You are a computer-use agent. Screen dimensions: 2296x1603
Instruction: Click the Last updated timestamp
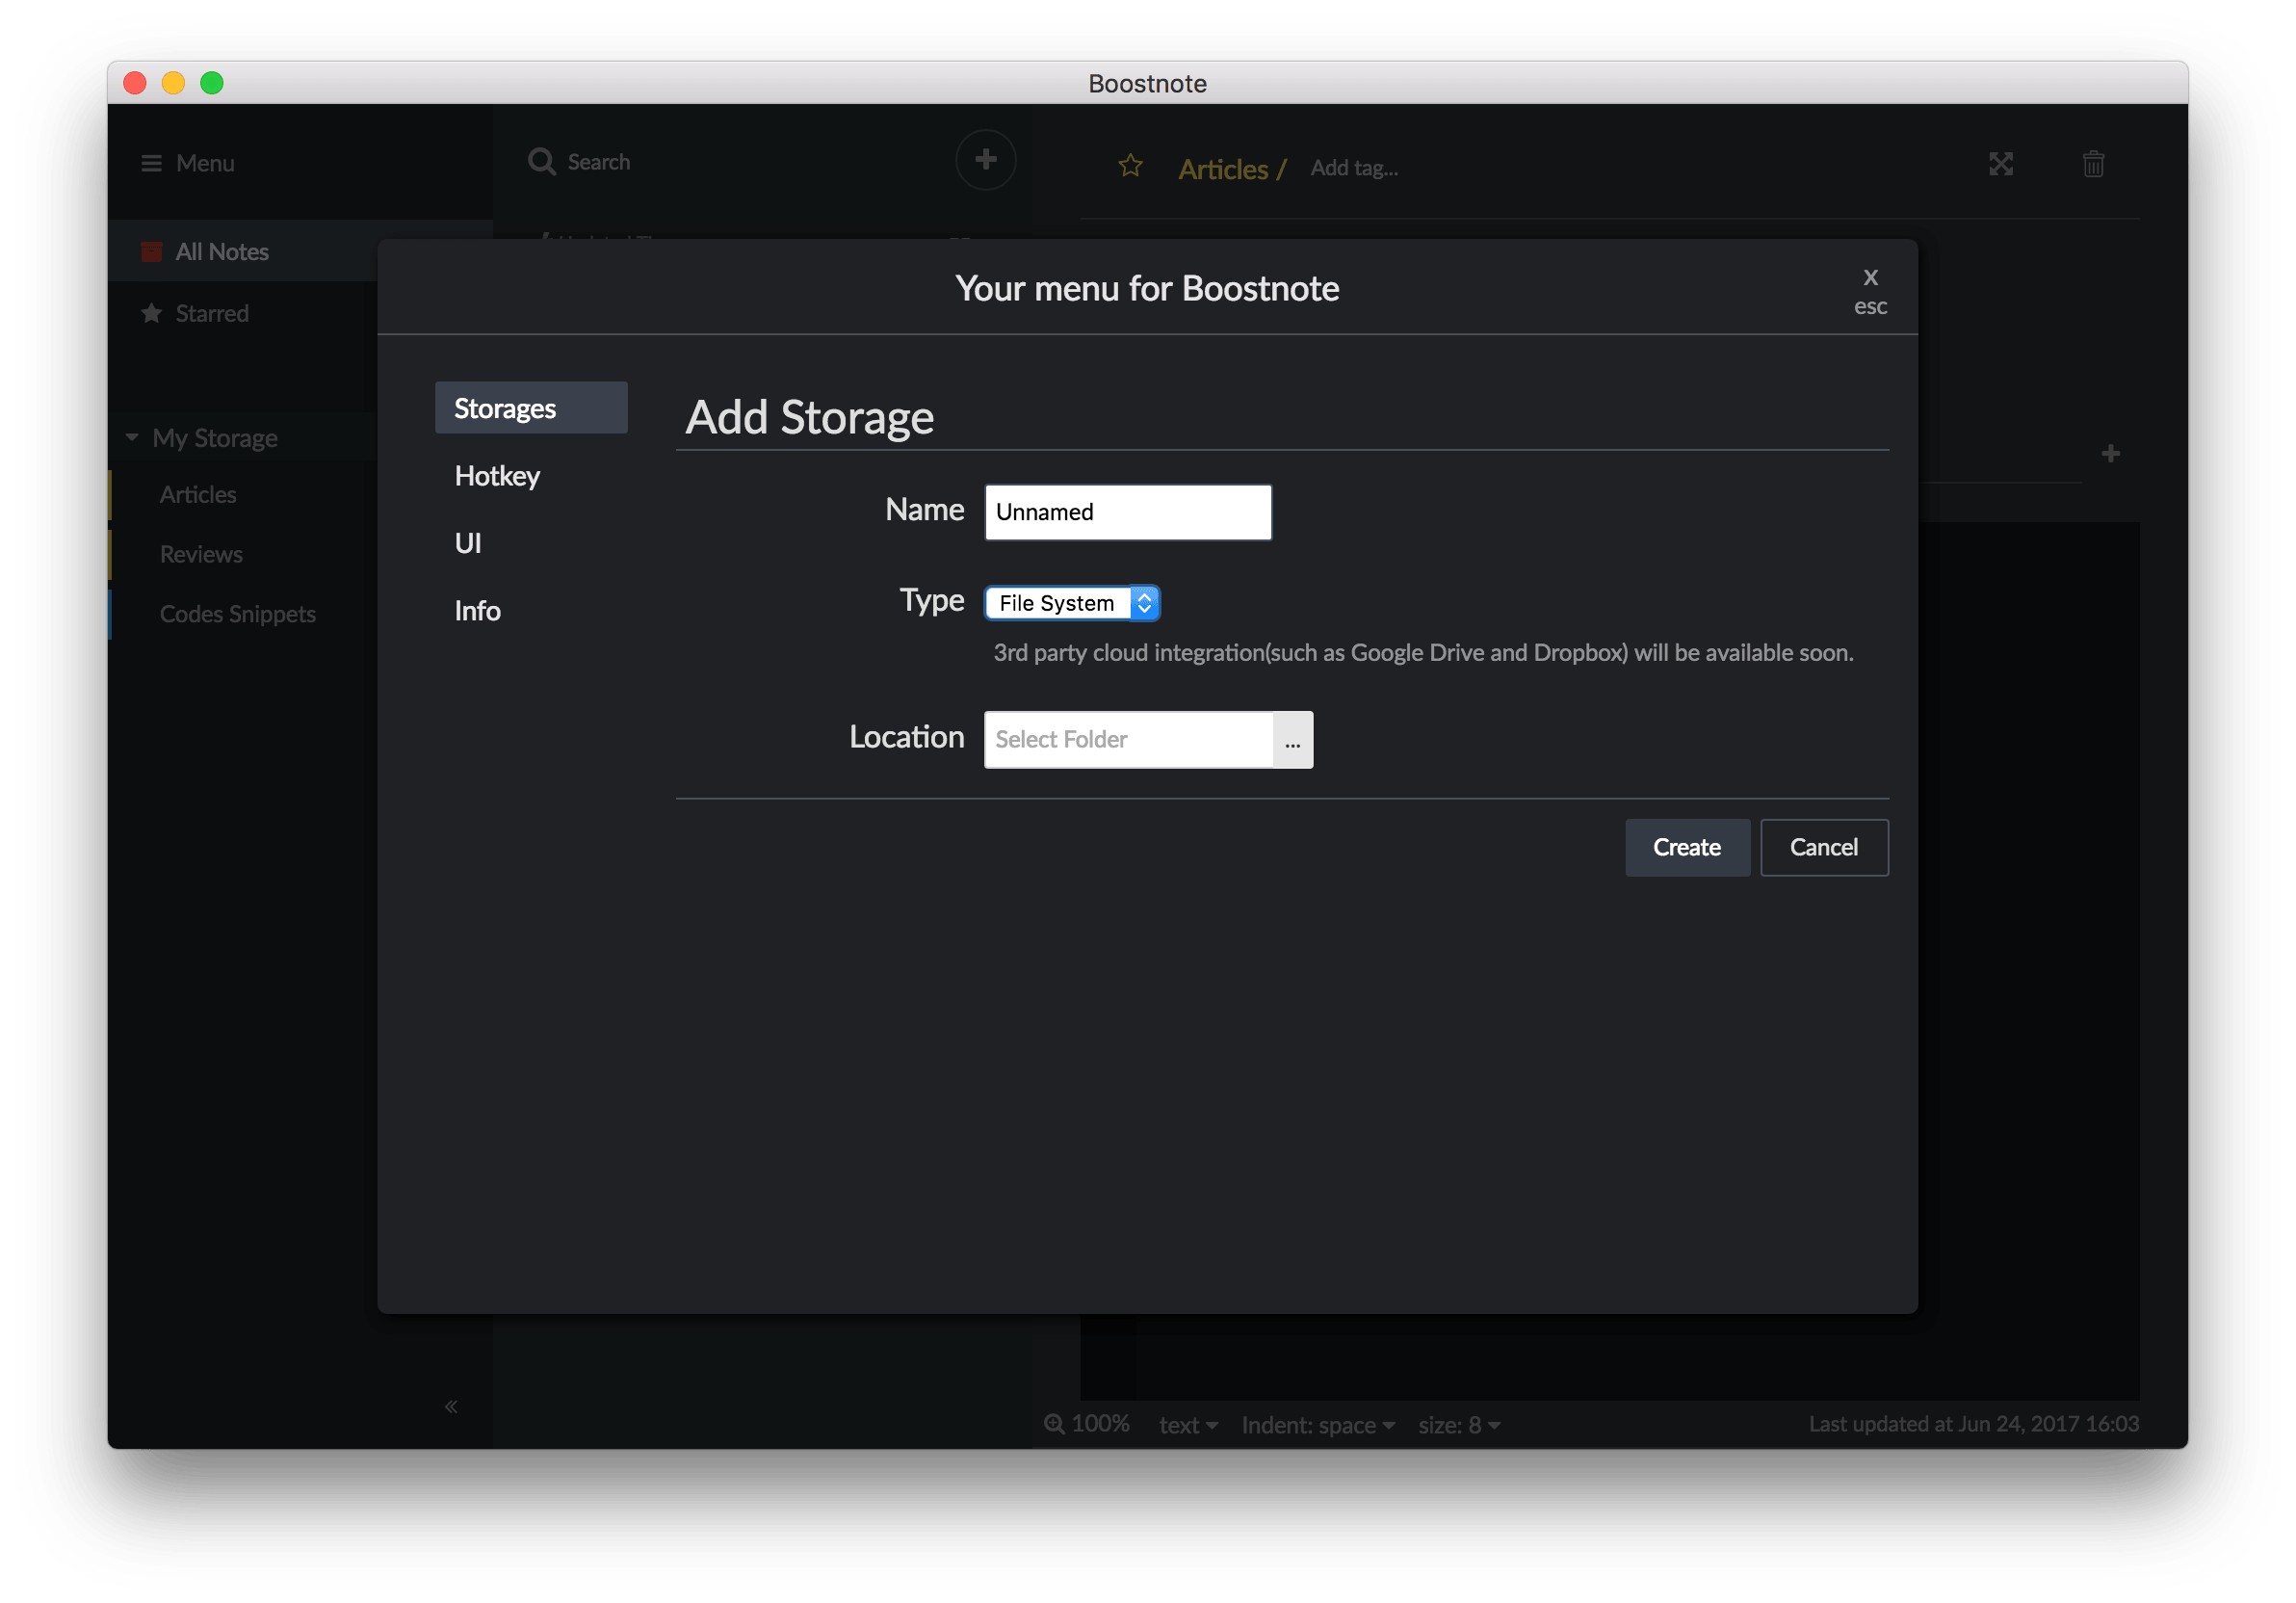click(x=1973, y=1423)
